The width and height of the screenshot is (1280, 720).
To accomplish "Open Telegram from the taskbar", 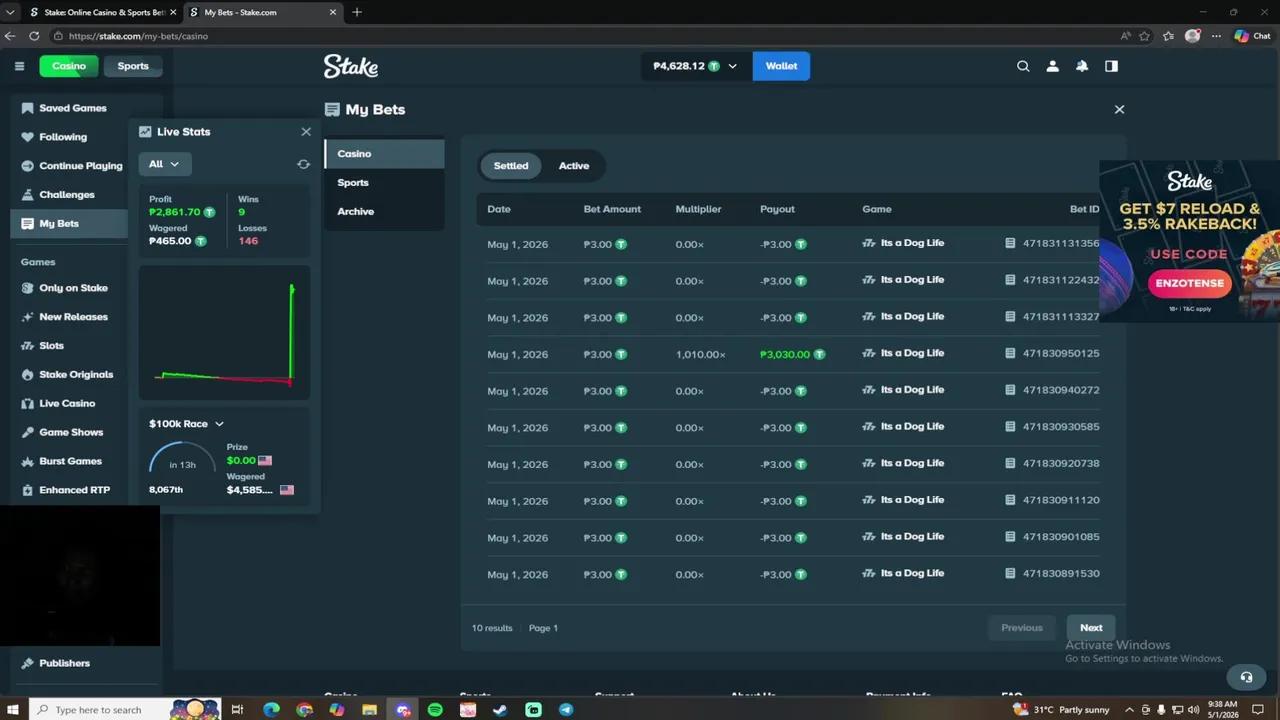I will (x=566, y=710).
